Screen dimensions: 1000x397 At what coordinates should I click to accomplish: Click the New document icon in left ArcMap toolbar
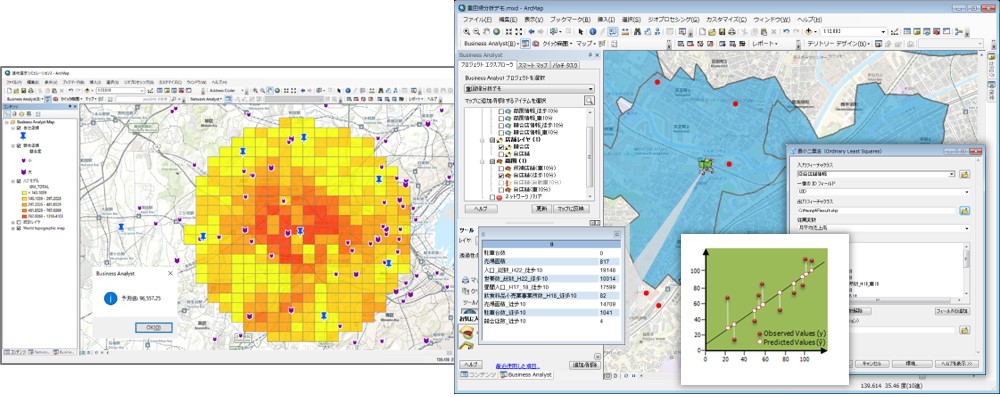pyautogui.click(x=9, y=91)
